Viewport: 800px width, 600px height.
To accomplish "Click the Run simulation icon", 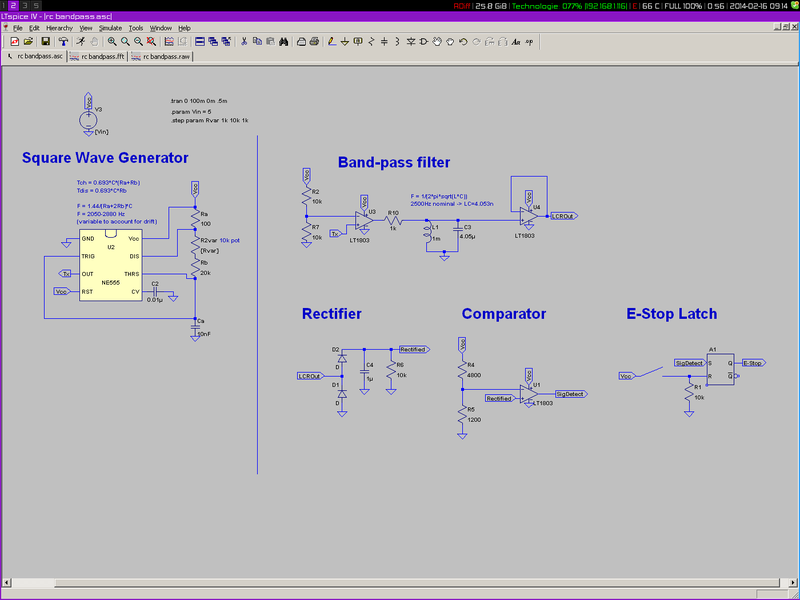I will click(78, 42).
